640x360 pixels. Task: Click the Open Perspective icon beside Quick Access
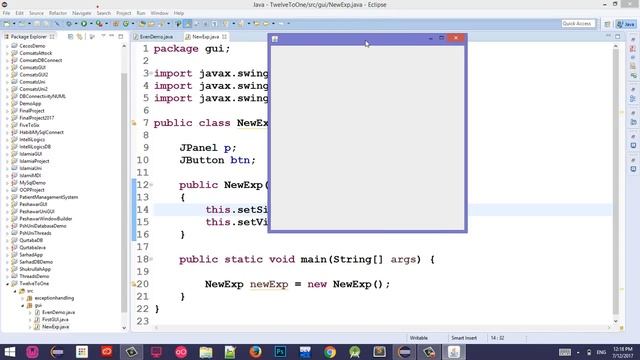(607, 24)
